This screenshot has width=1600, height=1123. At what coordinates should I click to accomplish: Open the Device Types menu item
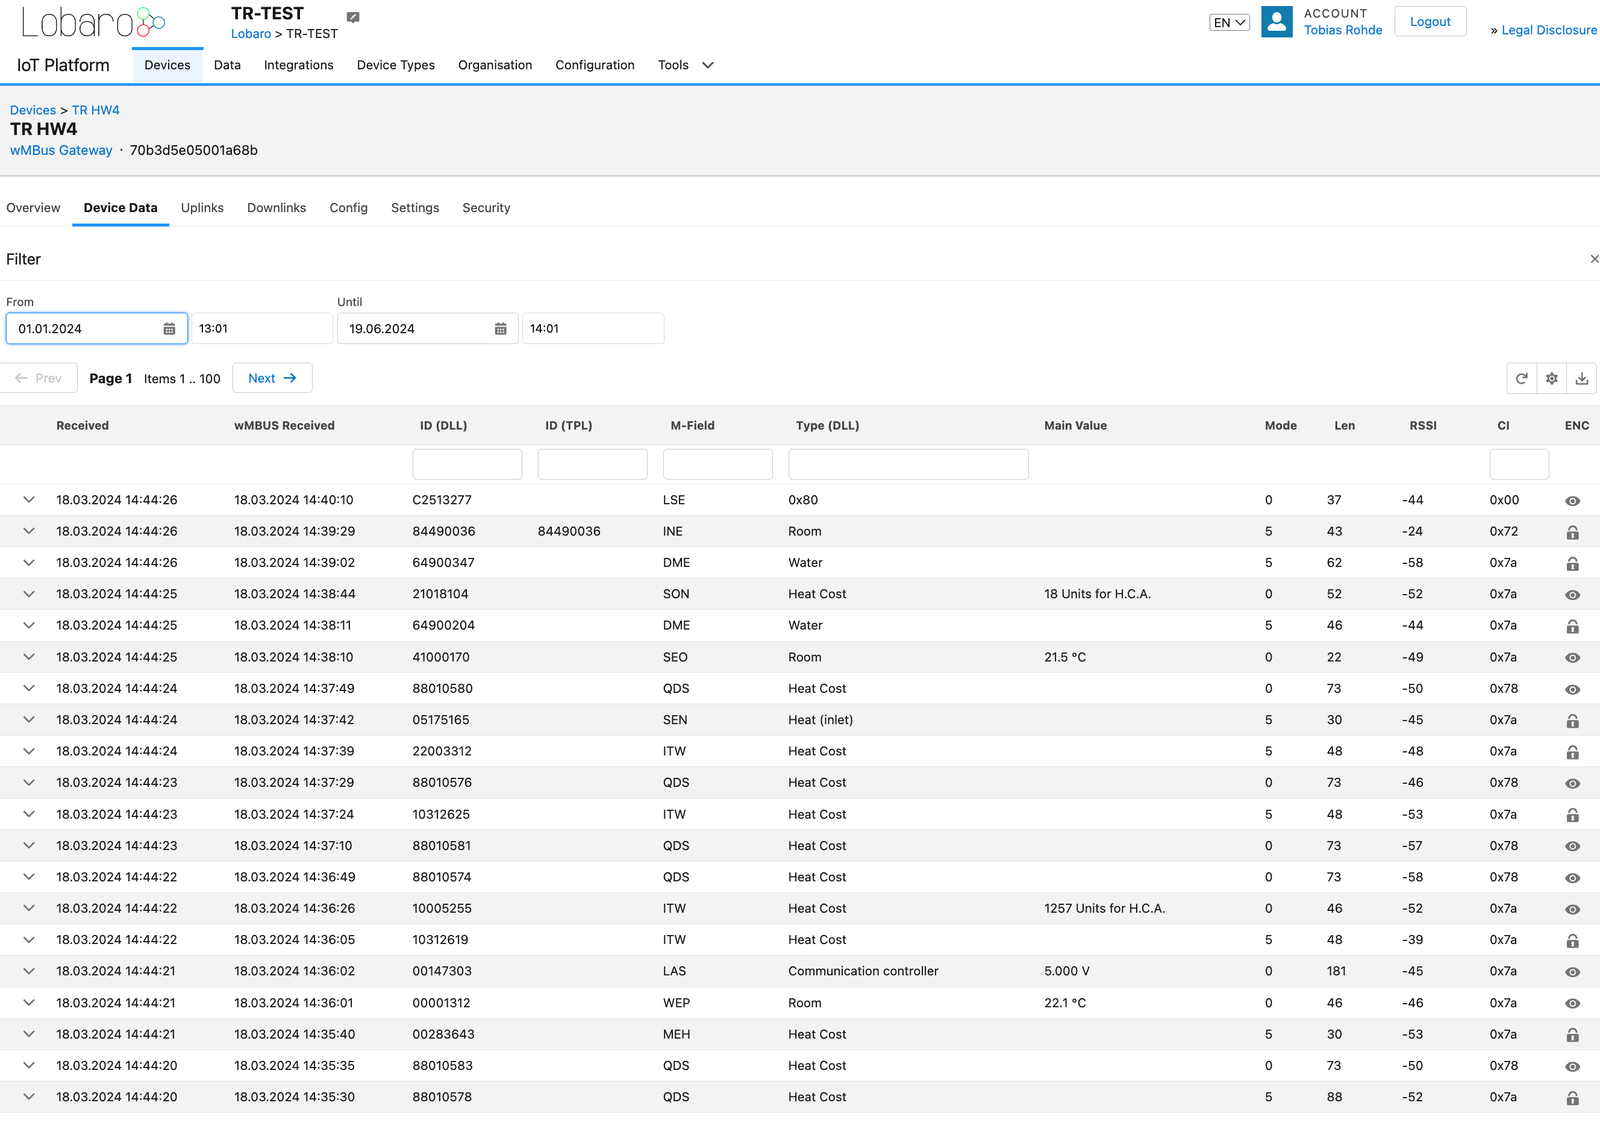tap(396, 65)
